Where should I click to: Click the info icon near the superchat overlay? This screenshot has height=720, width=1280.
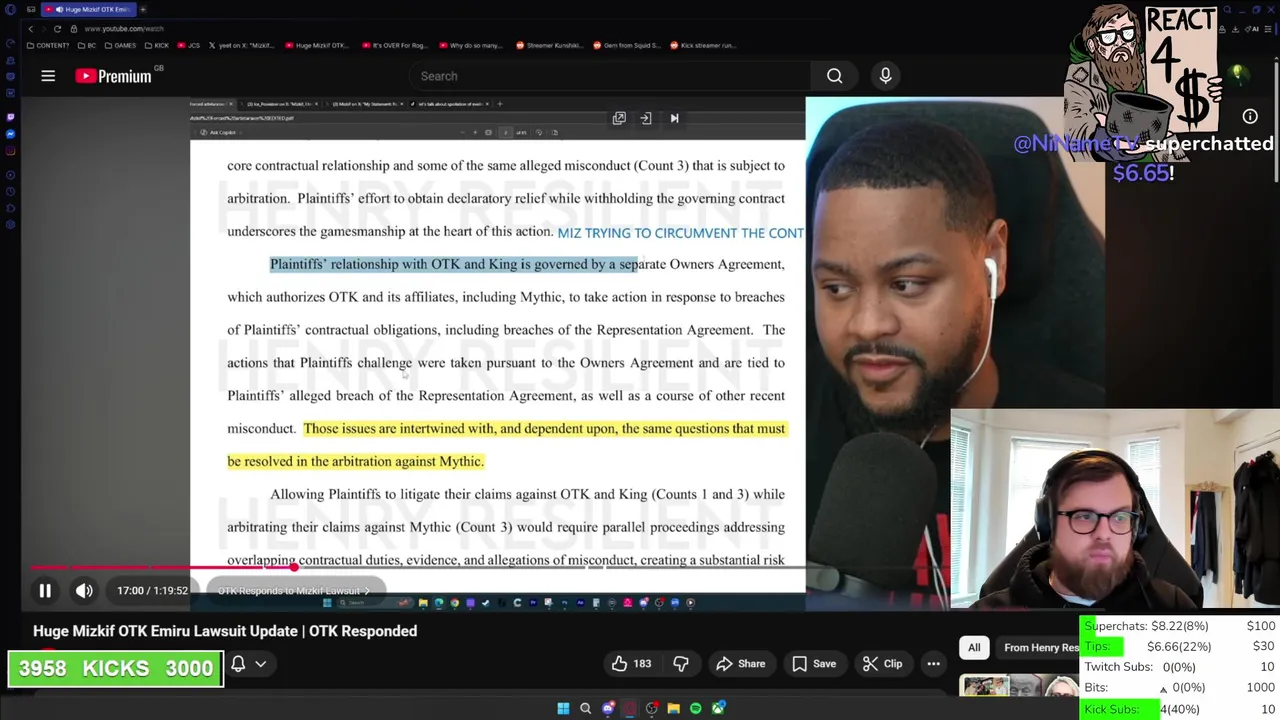(1250, 117)
